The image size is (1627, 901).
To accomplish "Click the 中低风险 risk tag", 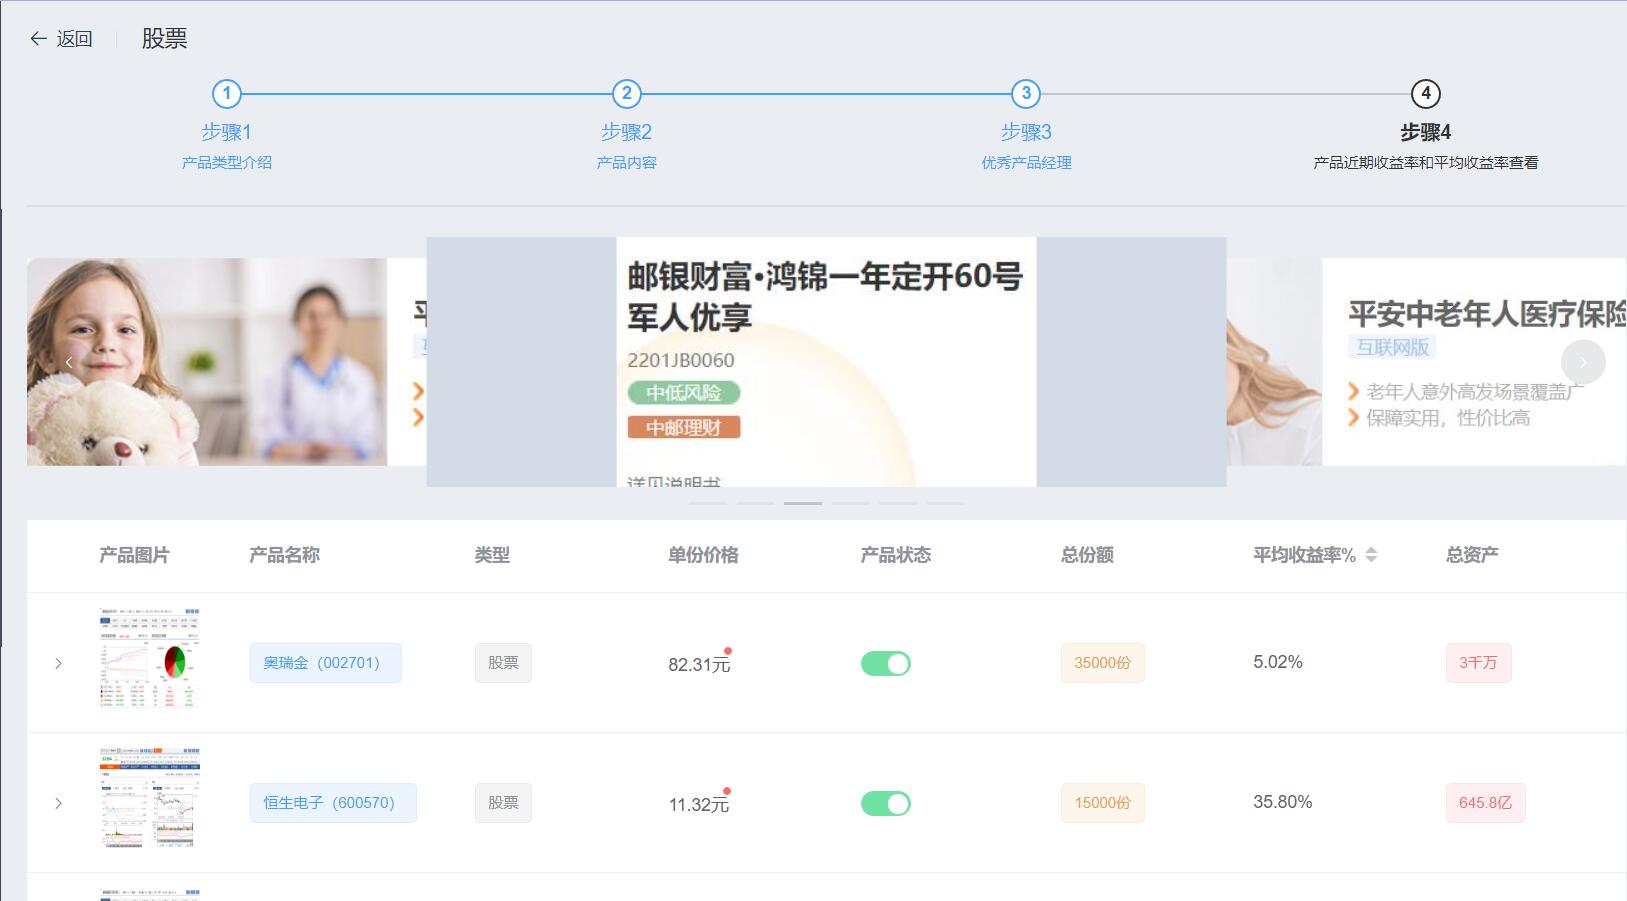I will coord(684,393).
